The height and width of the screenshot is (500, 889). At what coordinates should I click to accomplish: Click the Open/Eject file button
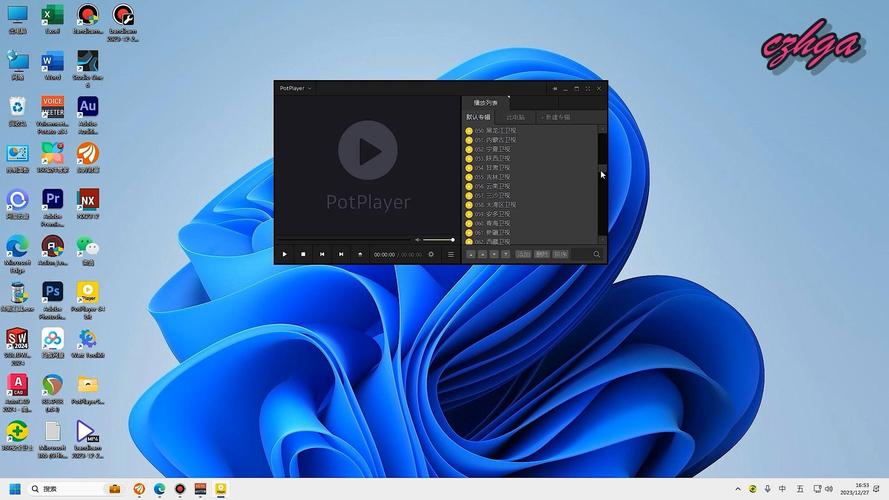(360, 254)
